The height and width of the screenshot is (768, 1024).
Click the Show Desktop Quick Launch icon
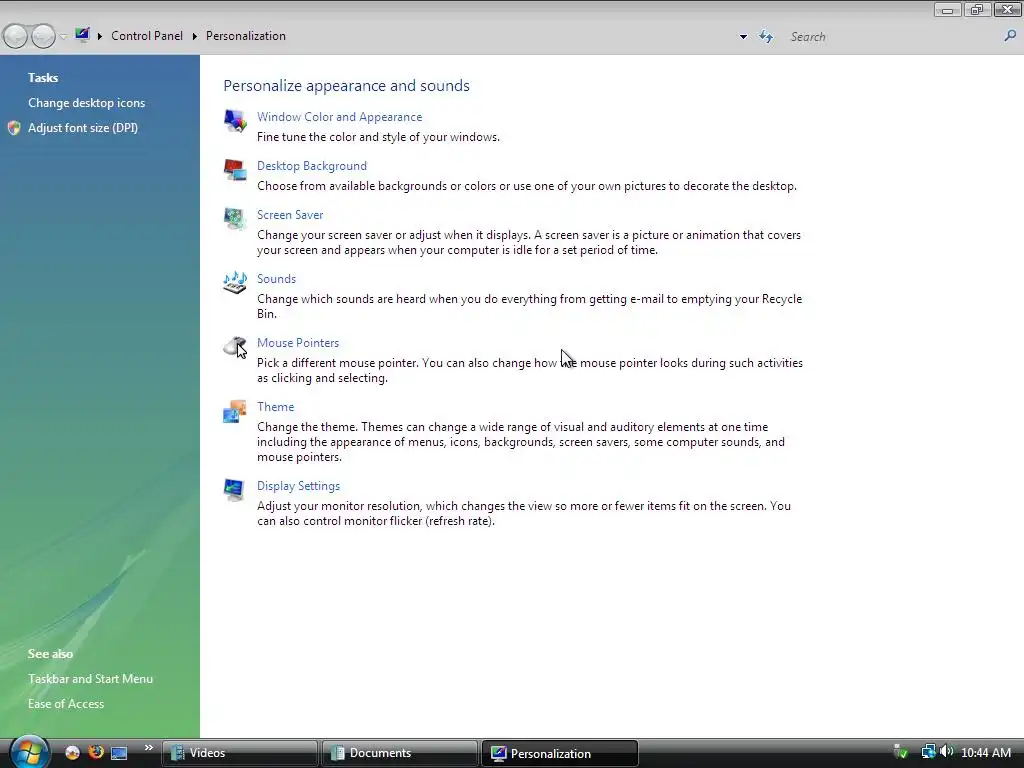coord(119,753)
